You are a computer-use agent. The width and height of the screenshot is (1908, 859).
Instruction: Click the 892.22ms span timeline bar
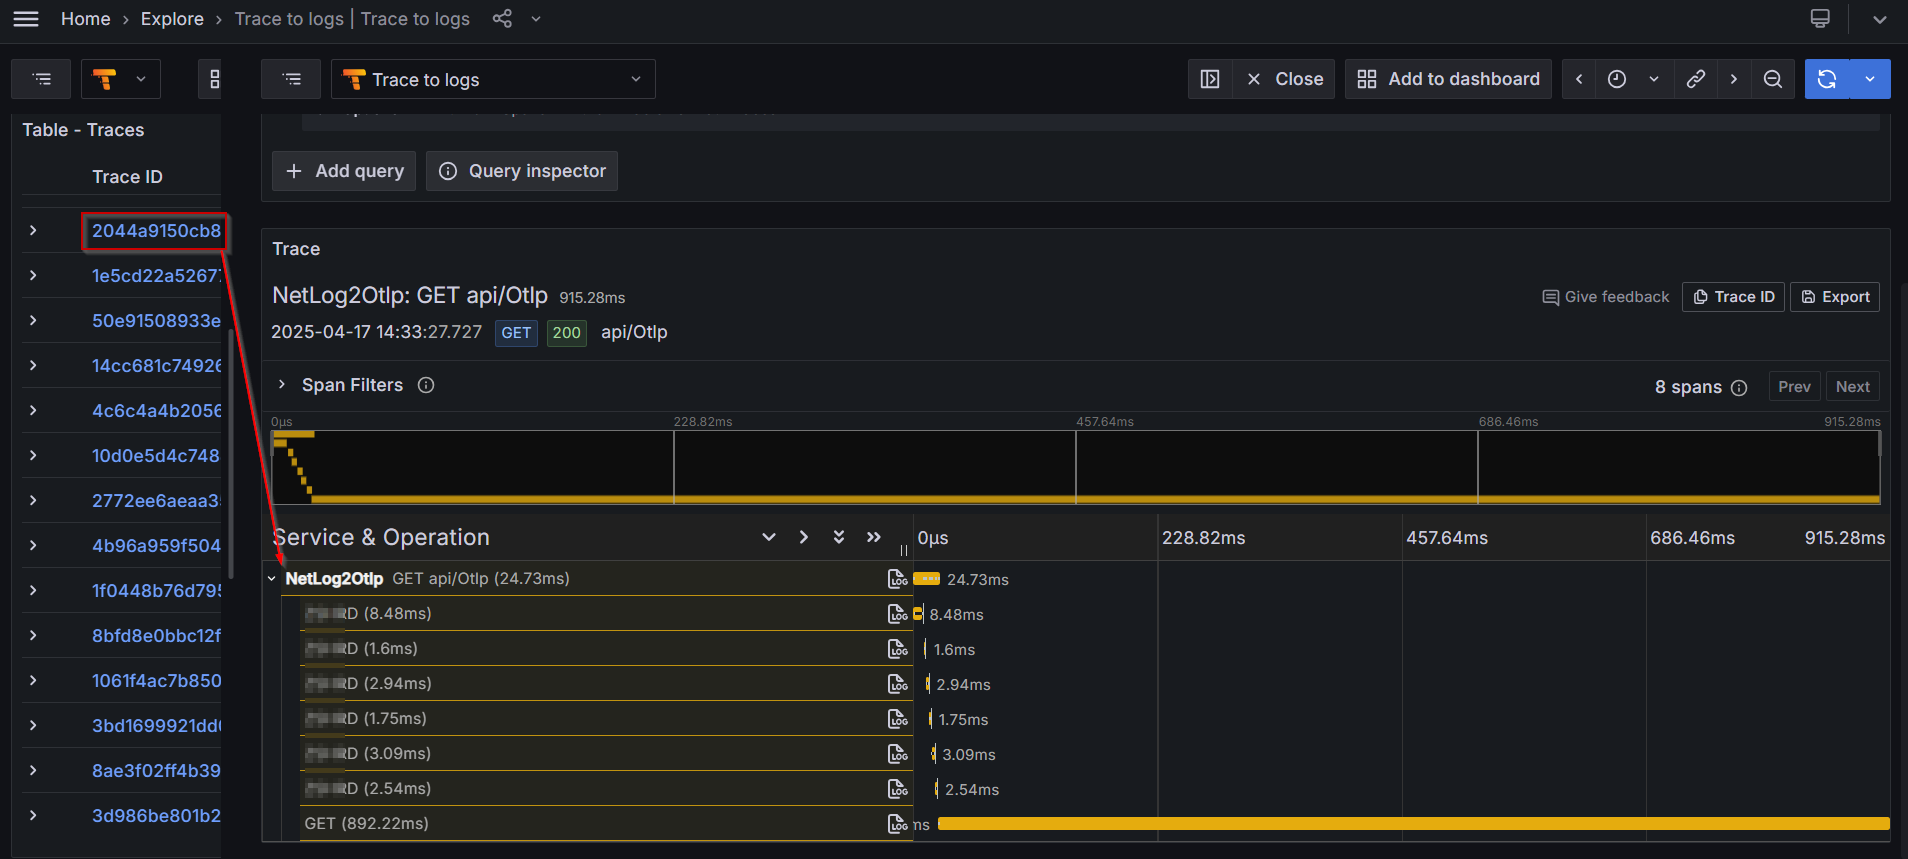coord(1414,824)
